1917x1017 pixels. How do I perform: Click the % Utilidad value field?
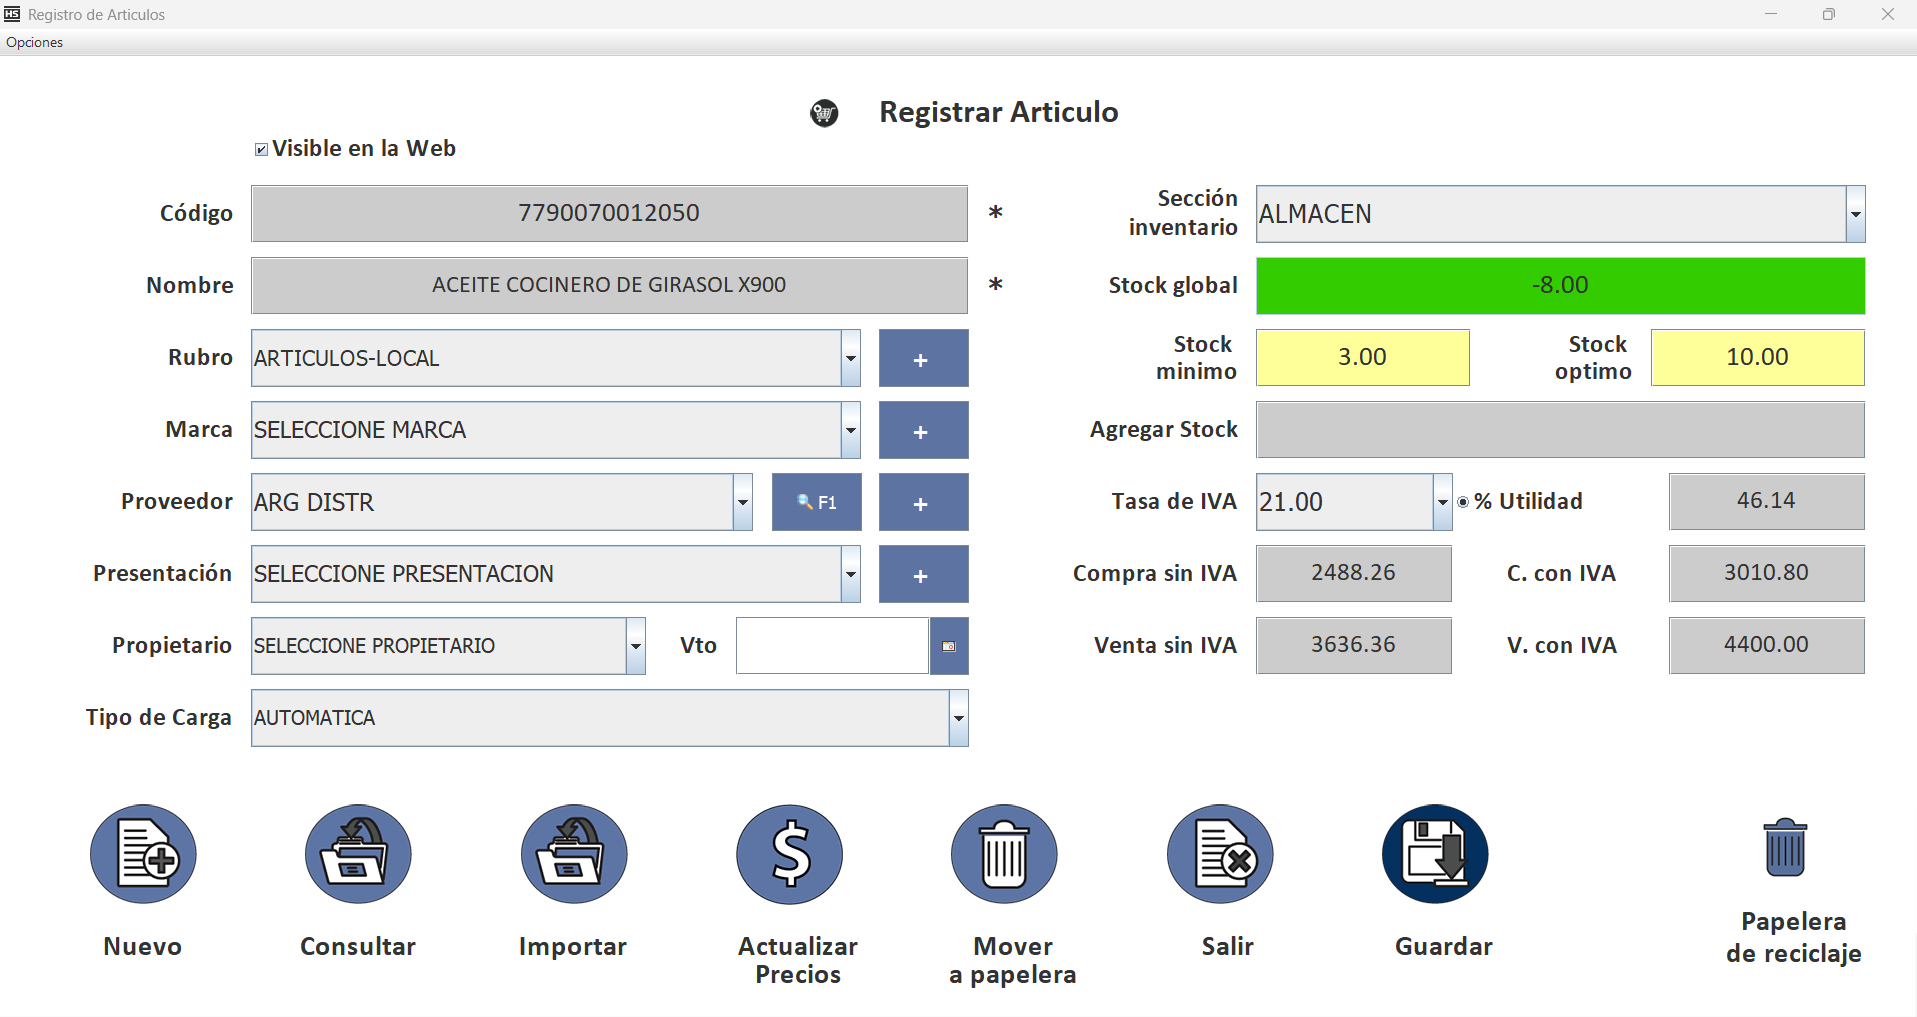tap(1766, 501)
